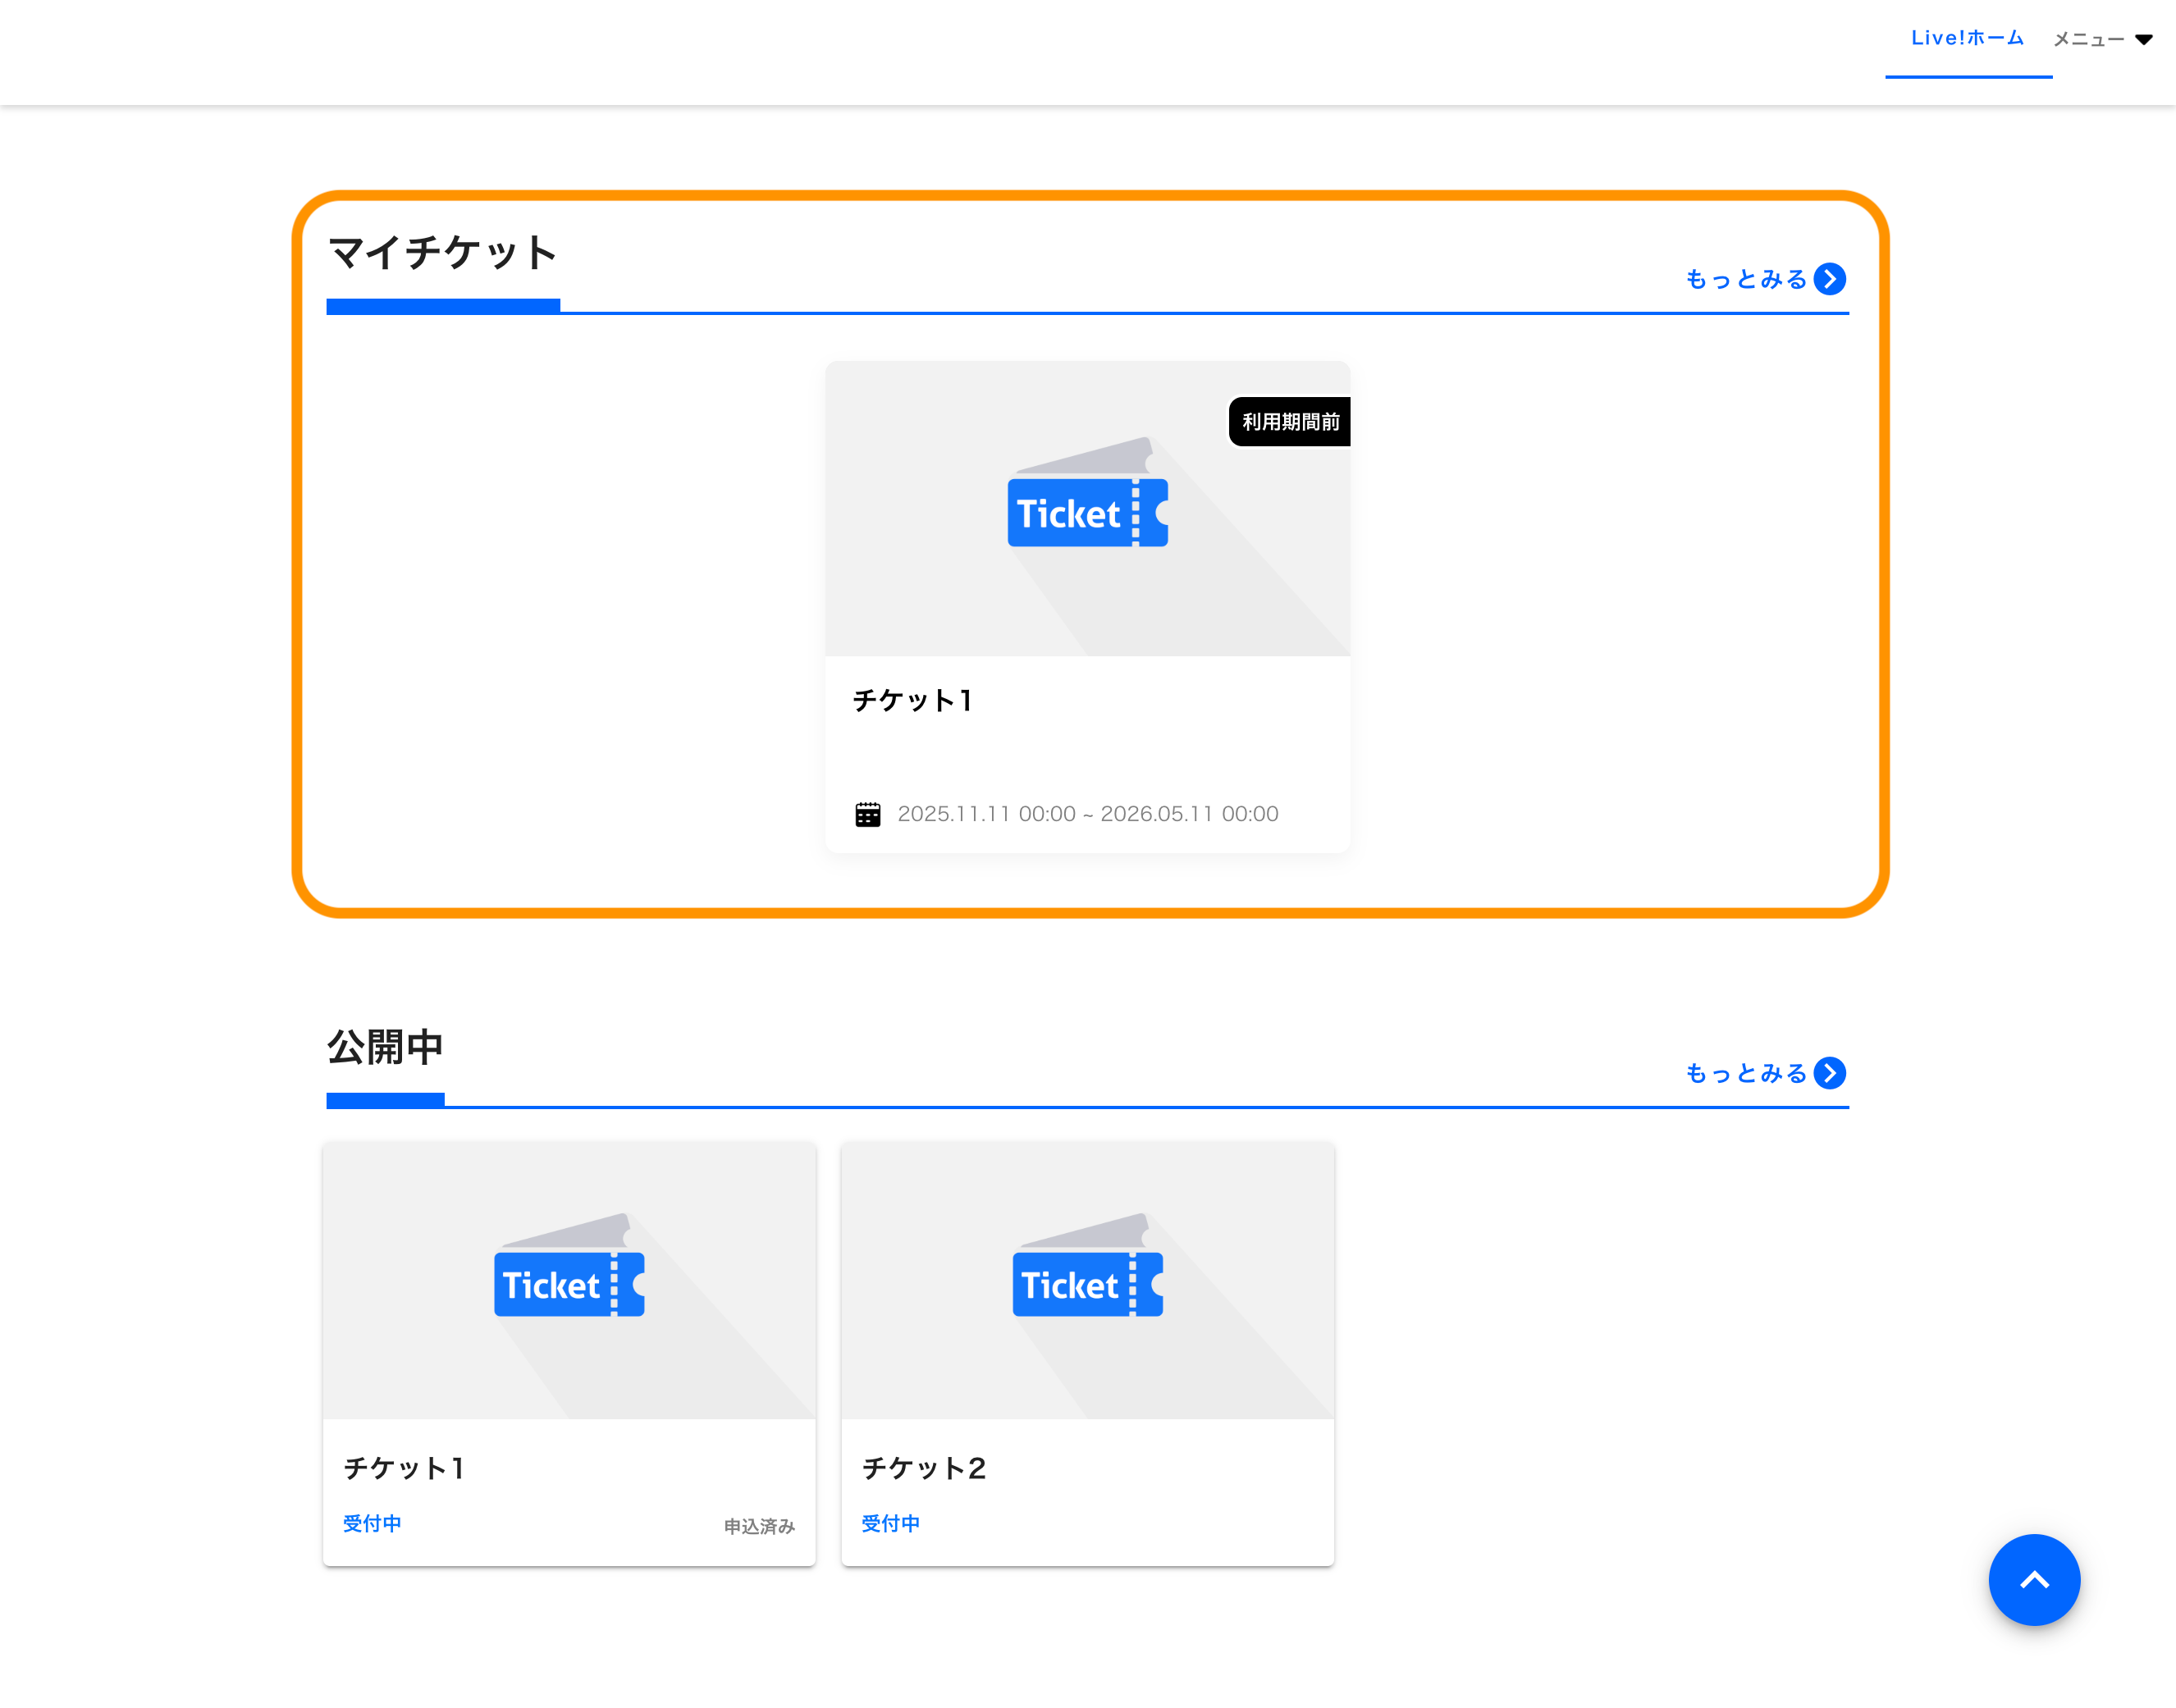
Task: Click the 利用期間前 status badge
Action: [x=1289, y=421]
